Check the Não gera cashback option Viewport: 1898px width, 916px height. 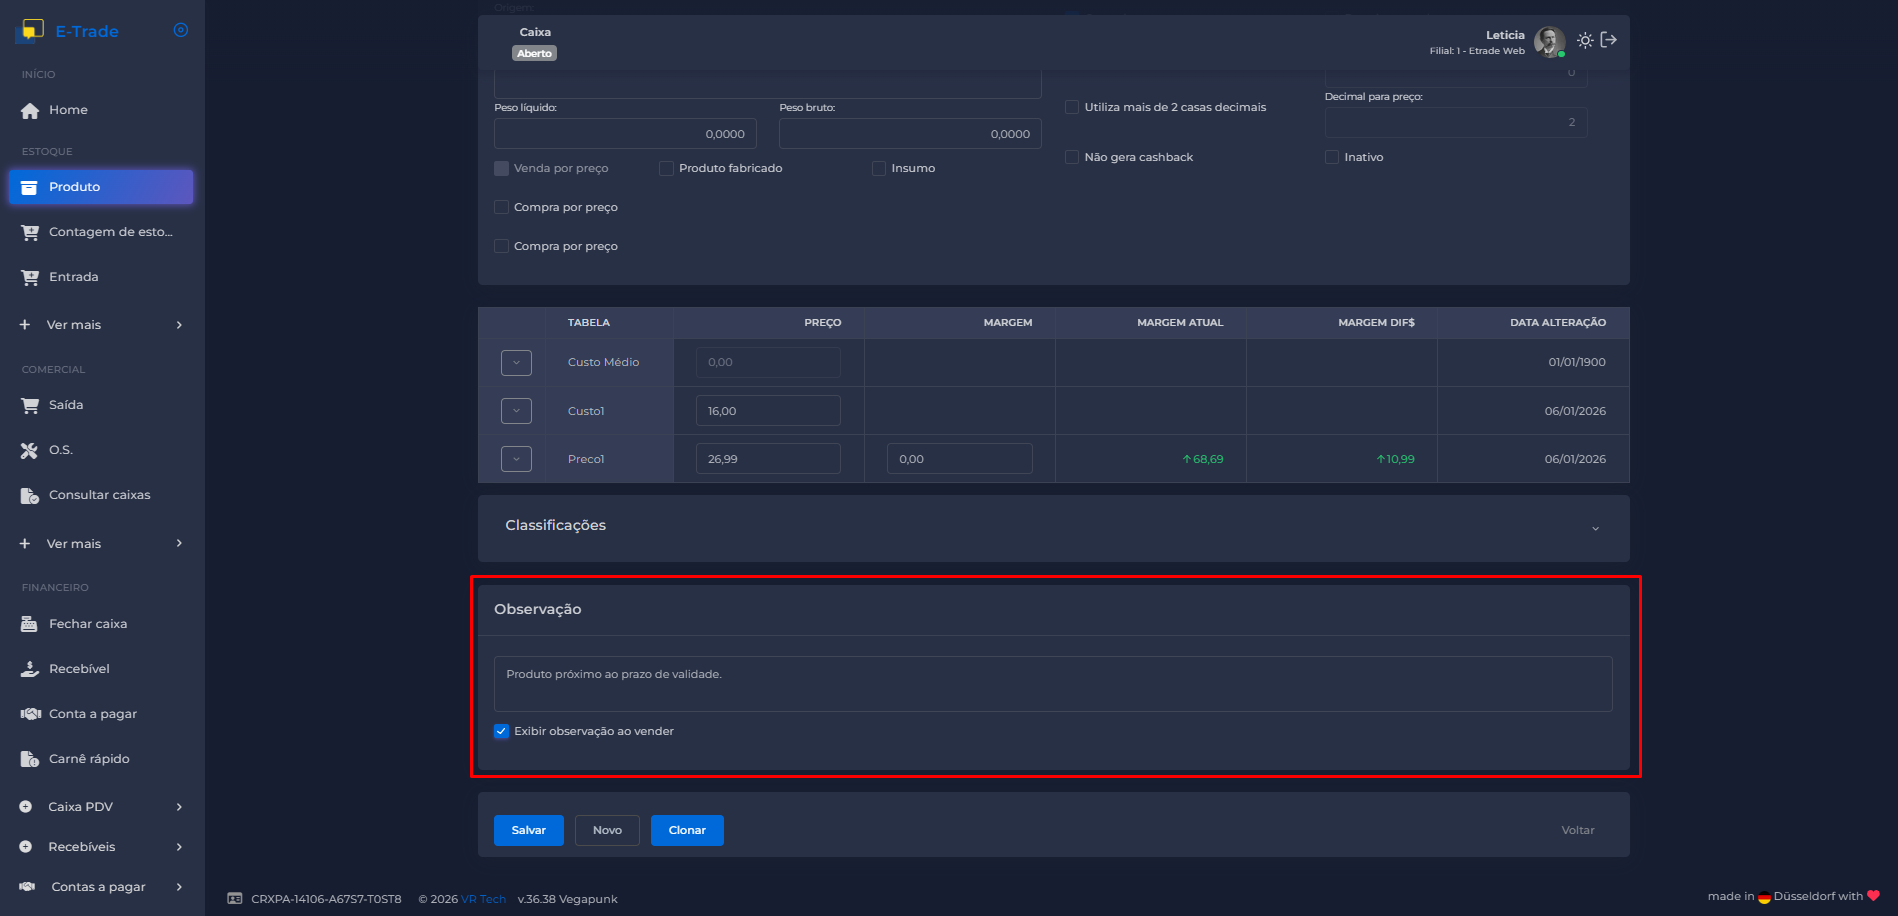pos(1072,157)
